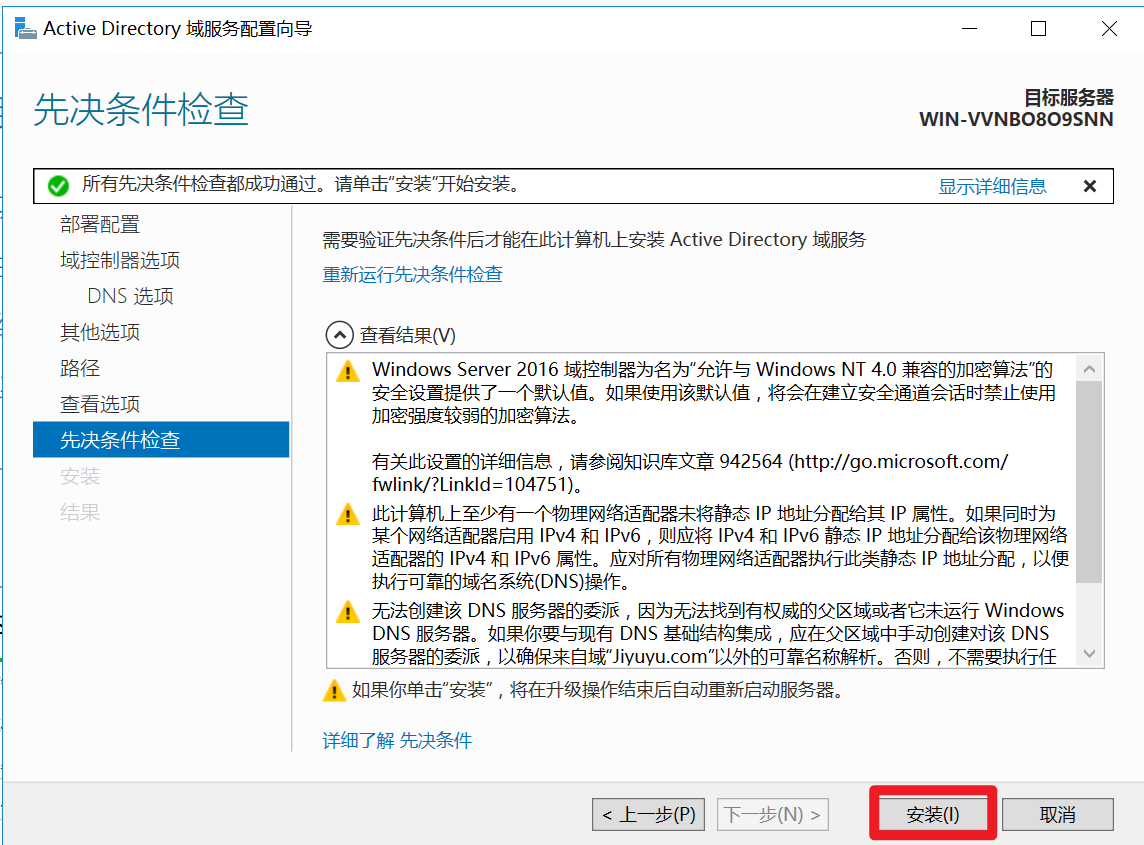The height and width of the screenshot is (845, 1144).
Task: Select 部署配置 in the sidebar
Action: coord(100,224)
